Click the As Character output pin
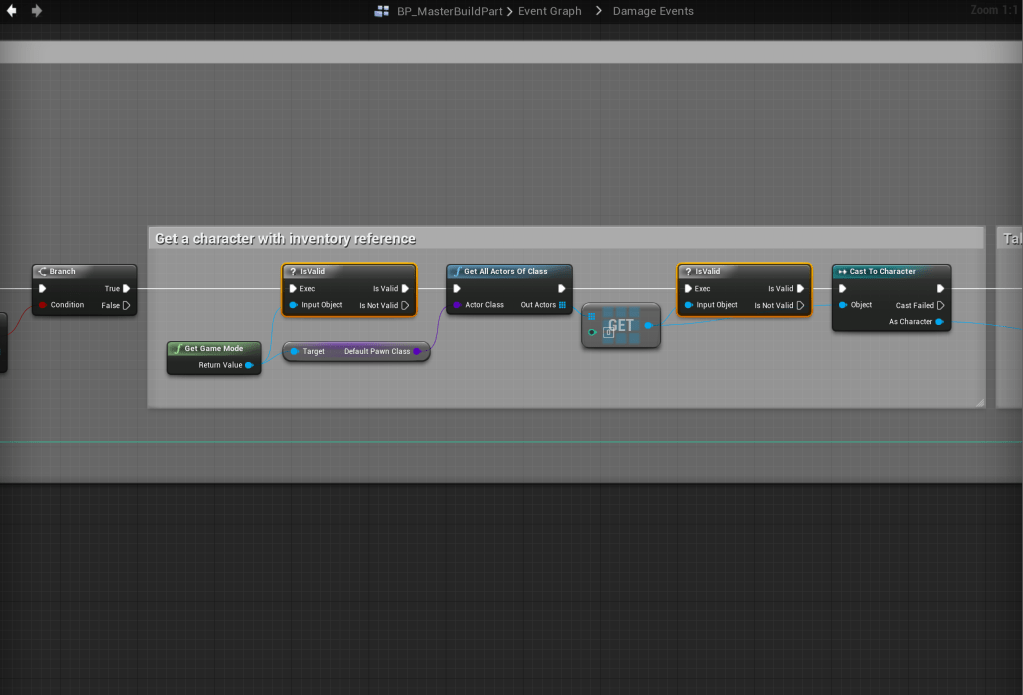The image size is (1023, 695). 939,322
